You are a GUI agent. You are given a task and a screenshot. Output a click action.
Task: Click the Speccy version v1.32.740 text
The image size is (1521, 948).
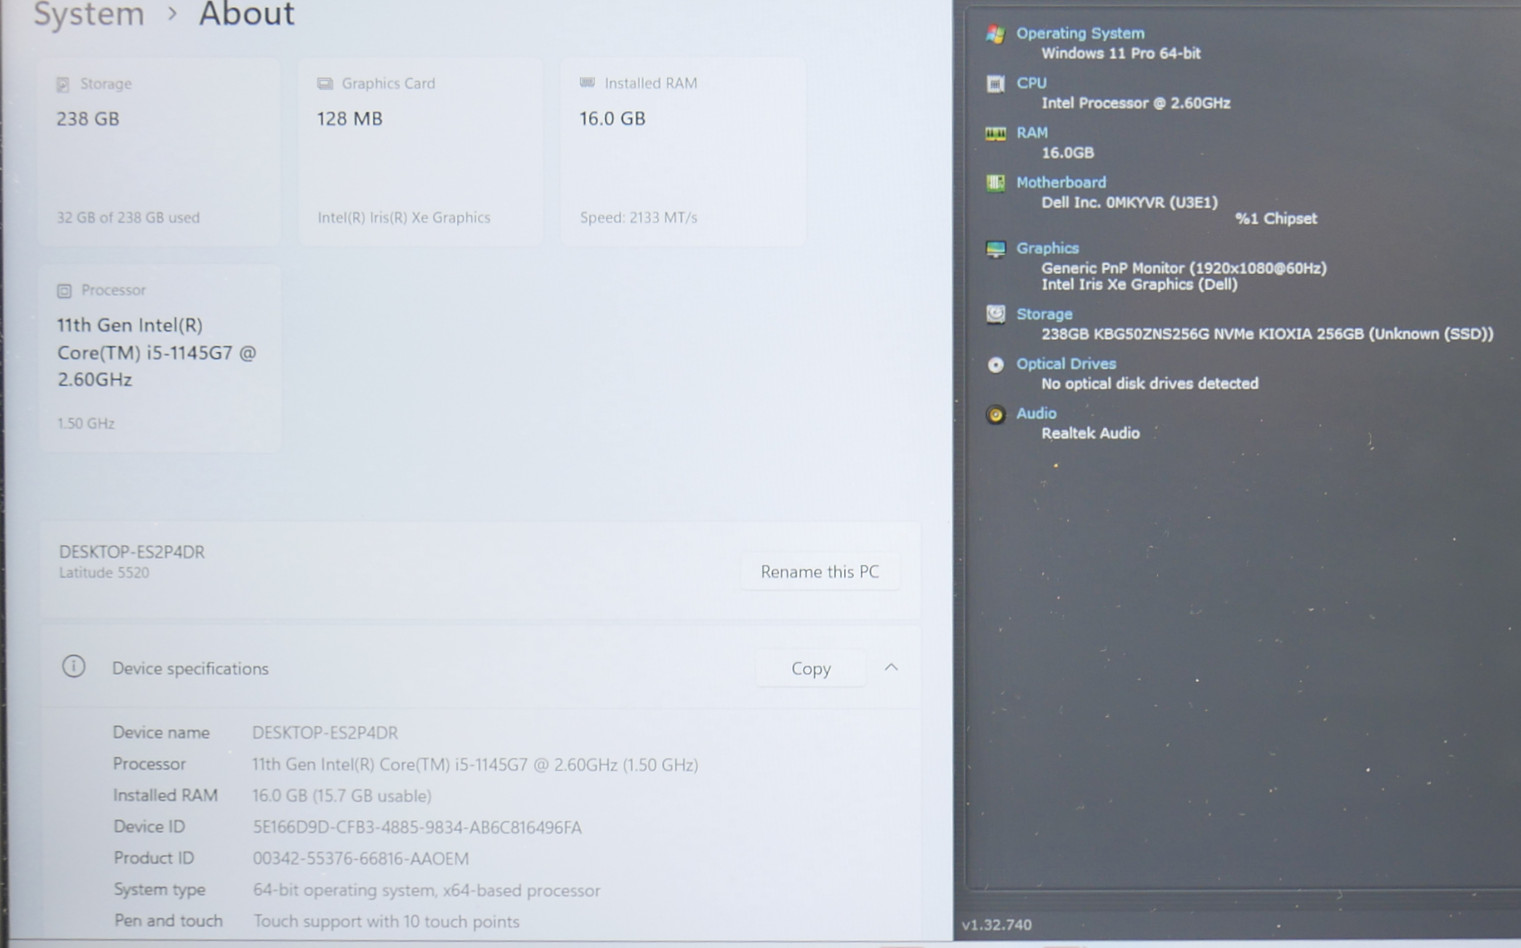coord(997,925)
